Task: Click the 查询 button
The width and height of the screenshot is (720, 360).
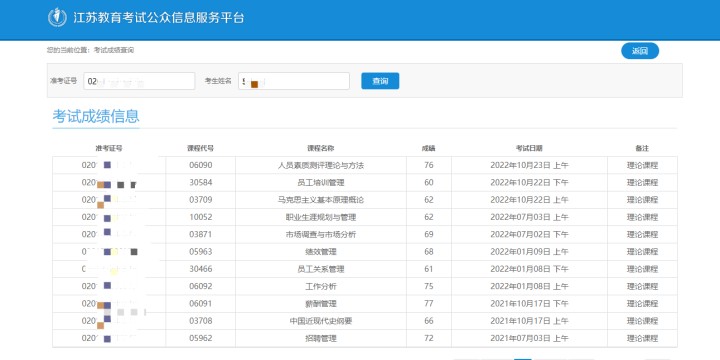Action: pyautogui.click(x=380, y=81)
